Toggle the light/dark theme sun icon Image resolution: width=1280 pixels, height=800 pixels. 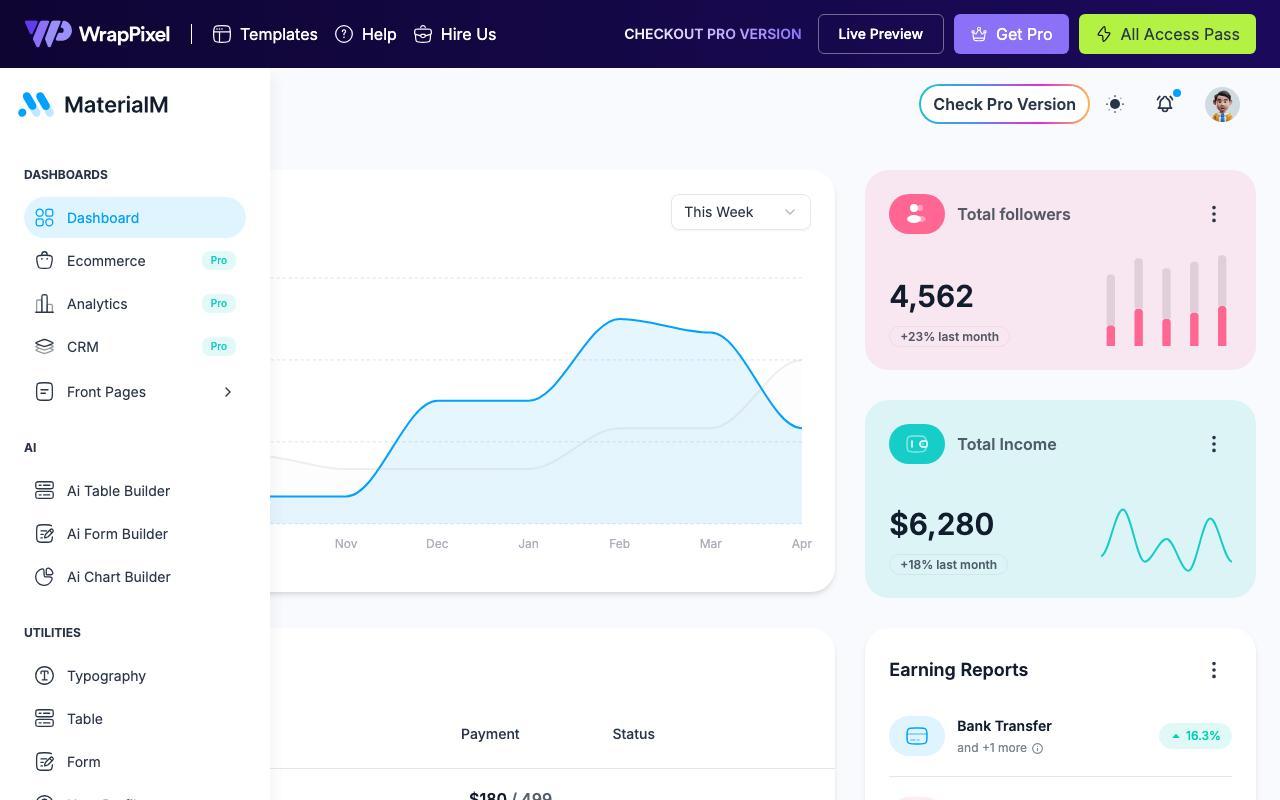(x=1115, y=104)
